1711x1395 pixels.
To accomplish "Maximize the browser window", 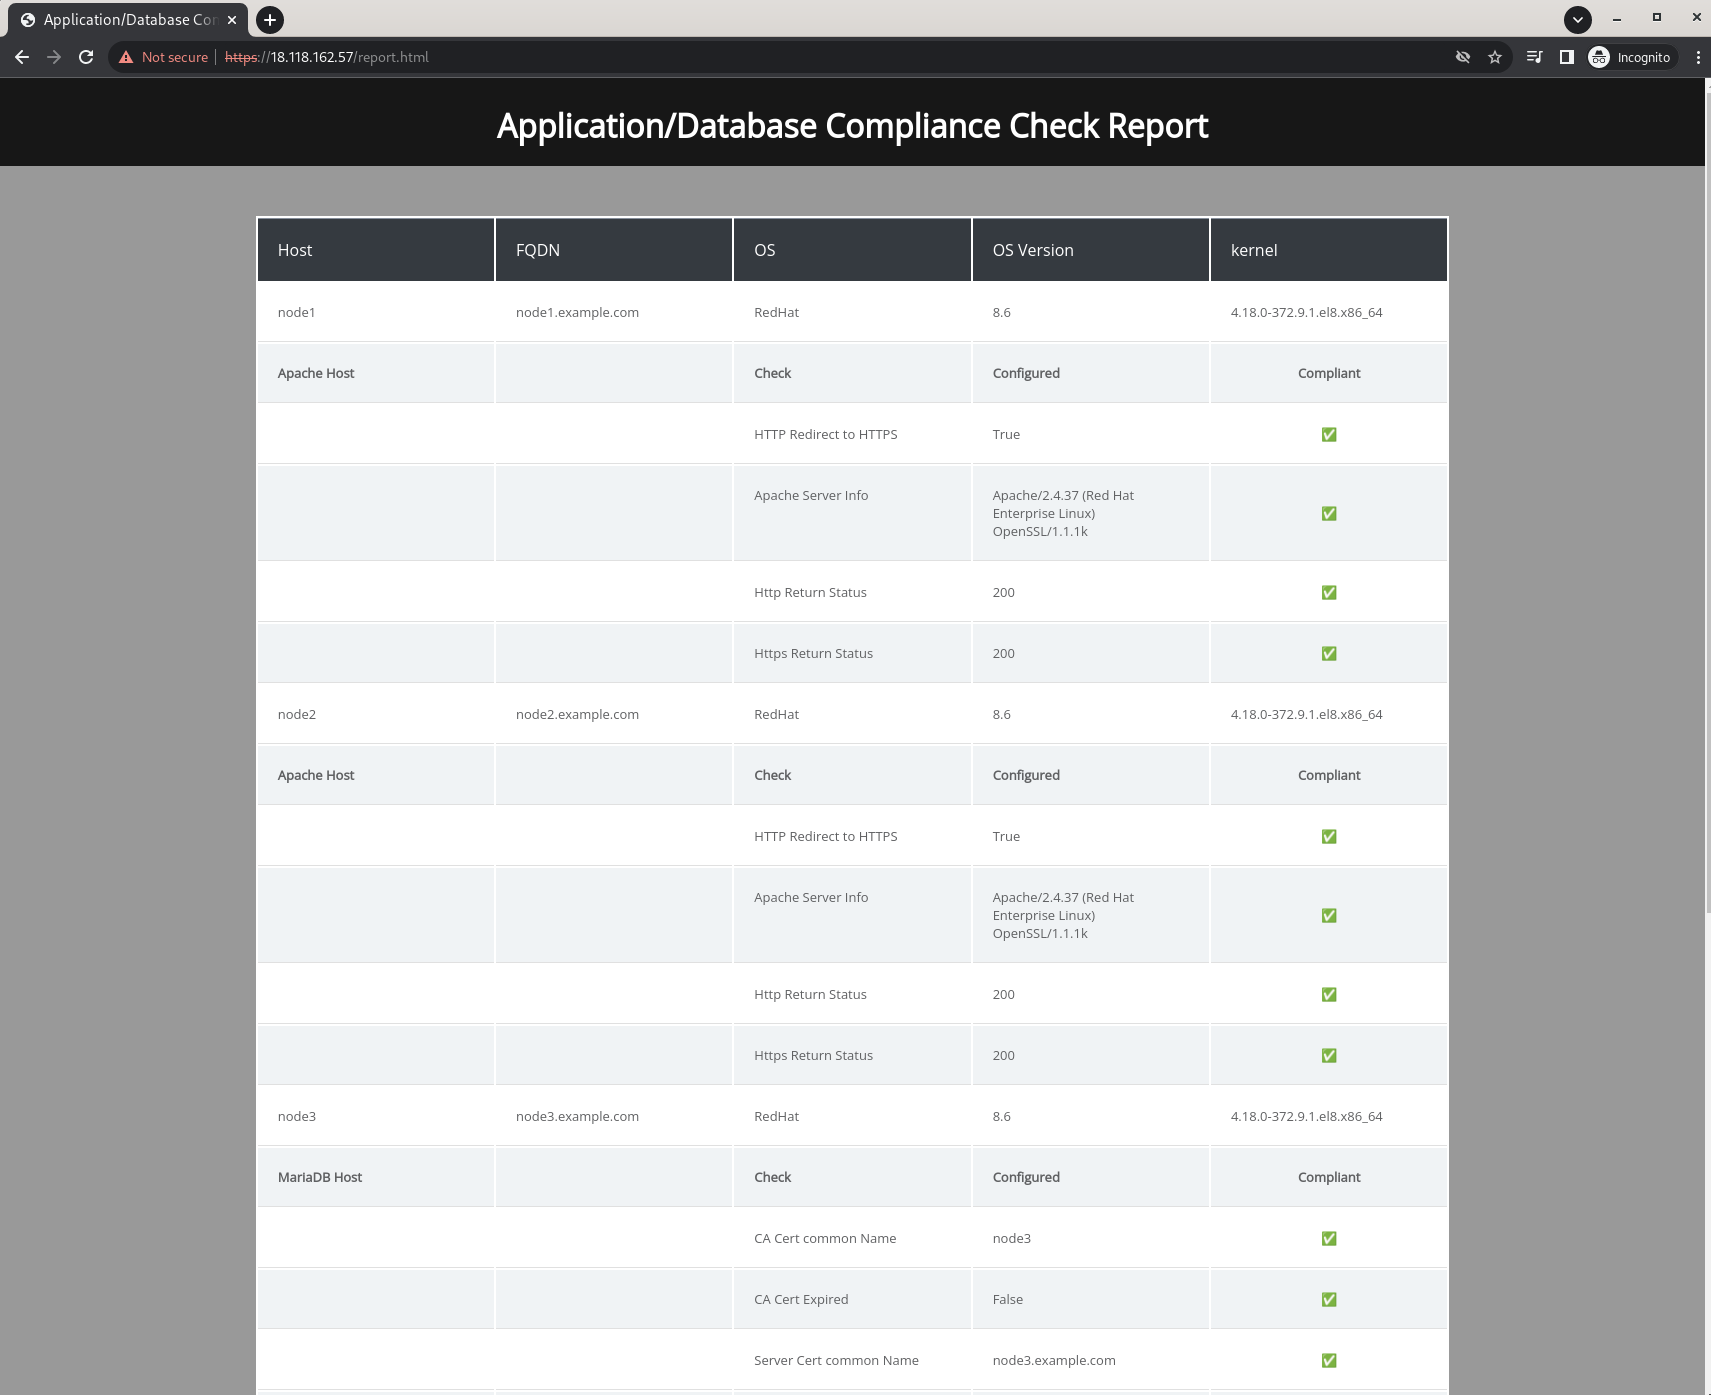I will (x=1657, y=18).
